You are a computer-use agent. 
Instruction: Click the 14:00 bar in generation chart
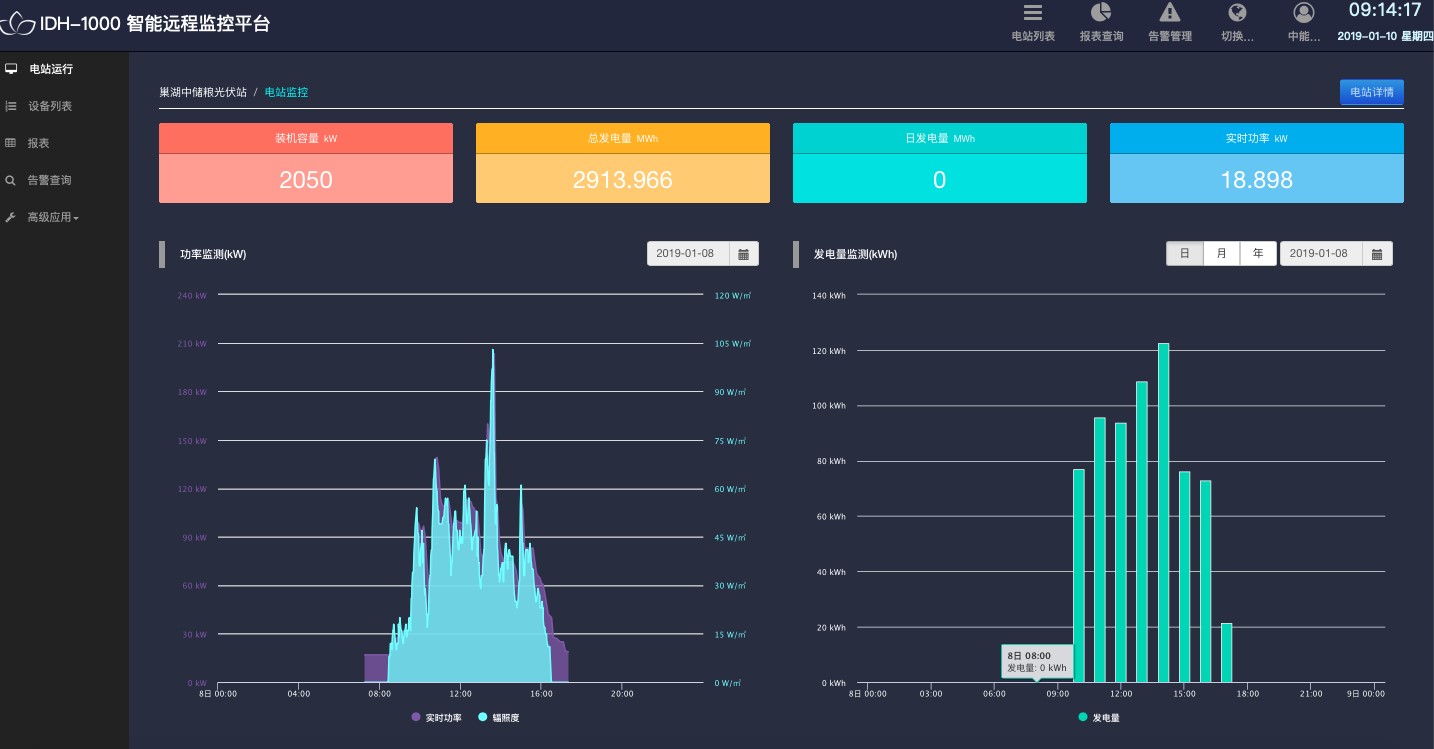point(1163,512)
